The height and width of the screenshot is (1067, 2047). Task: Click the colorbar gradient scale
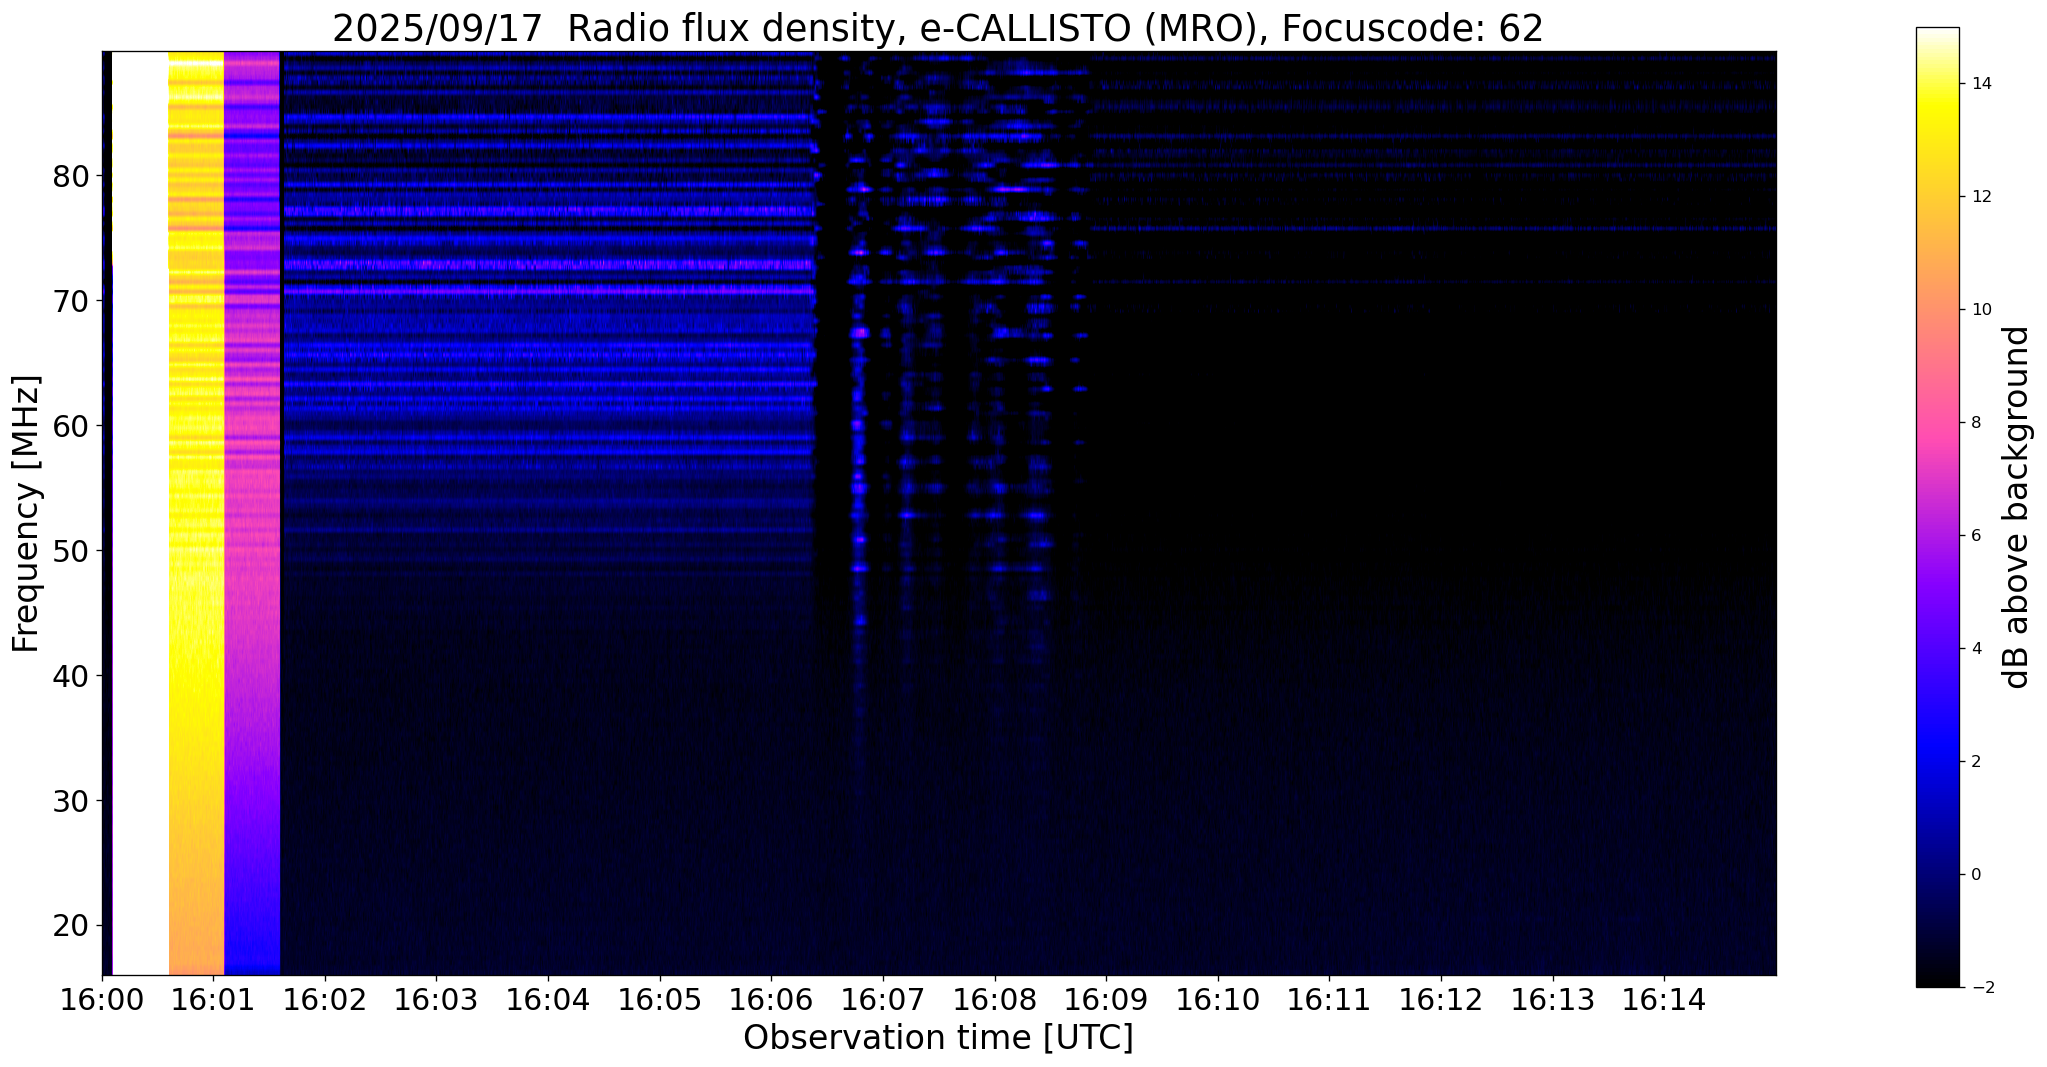click(1937, 507)
